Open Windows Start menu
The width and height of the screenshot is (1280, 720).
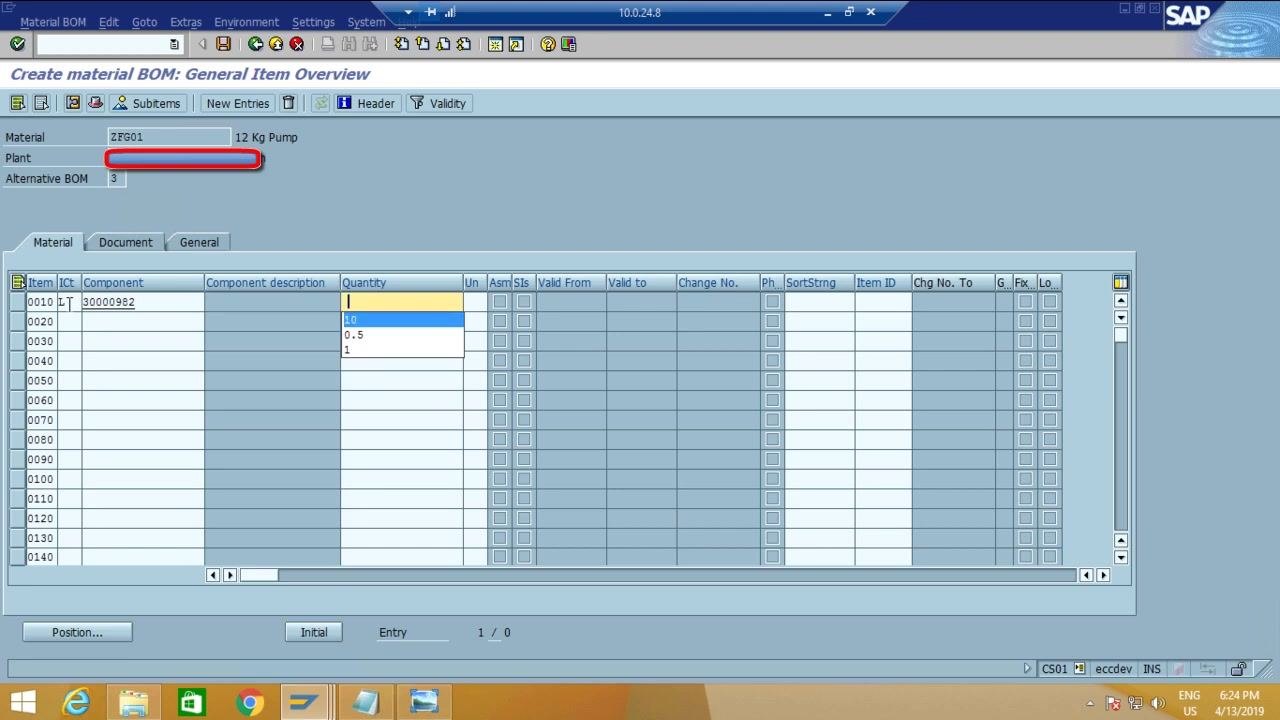click(22, 702)
